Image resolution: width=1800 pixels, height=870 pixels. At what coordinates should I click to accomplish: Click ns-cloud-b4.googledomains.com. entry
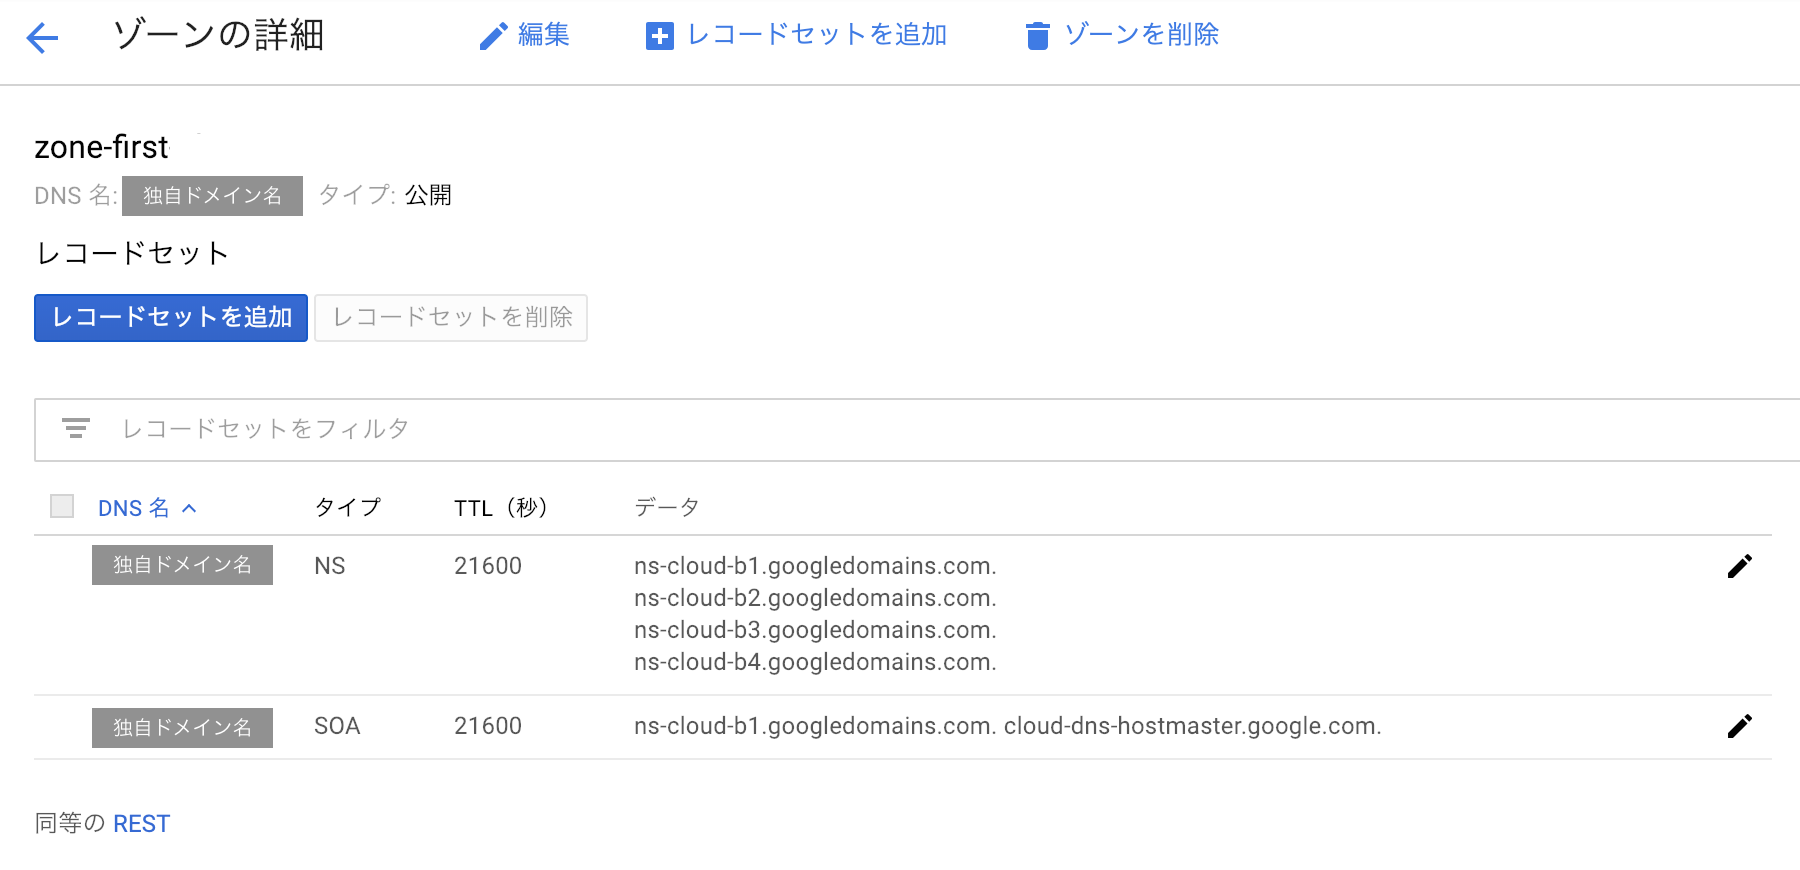point(815,662)
